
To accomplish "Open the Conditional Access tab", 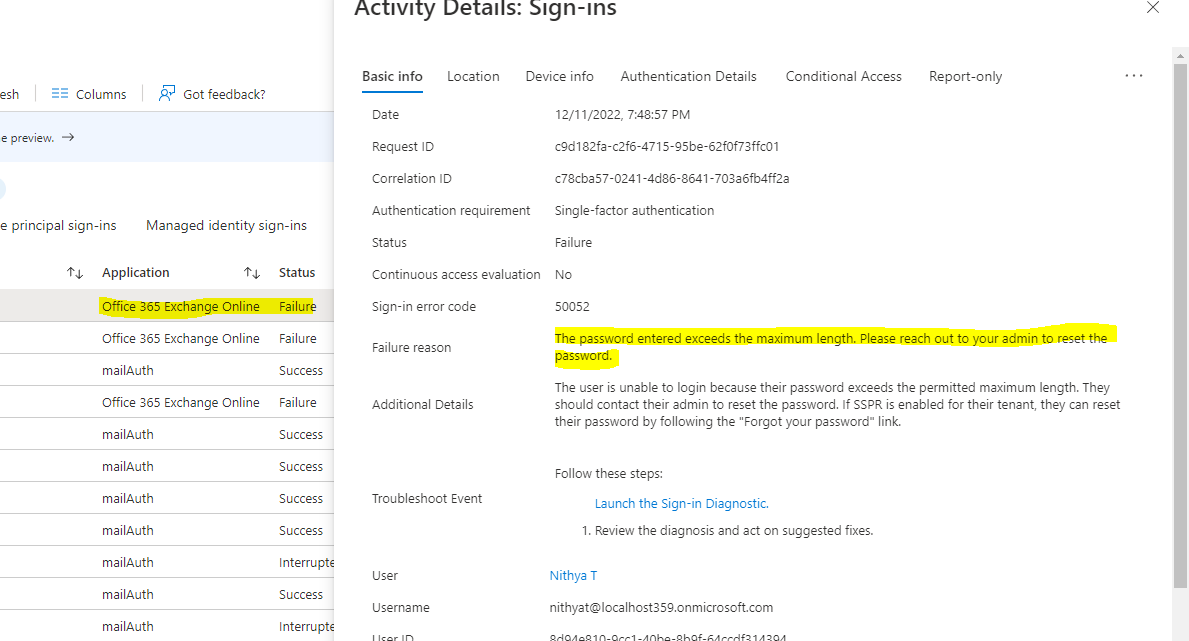I will pyautogui.click(x=843, y=77).
